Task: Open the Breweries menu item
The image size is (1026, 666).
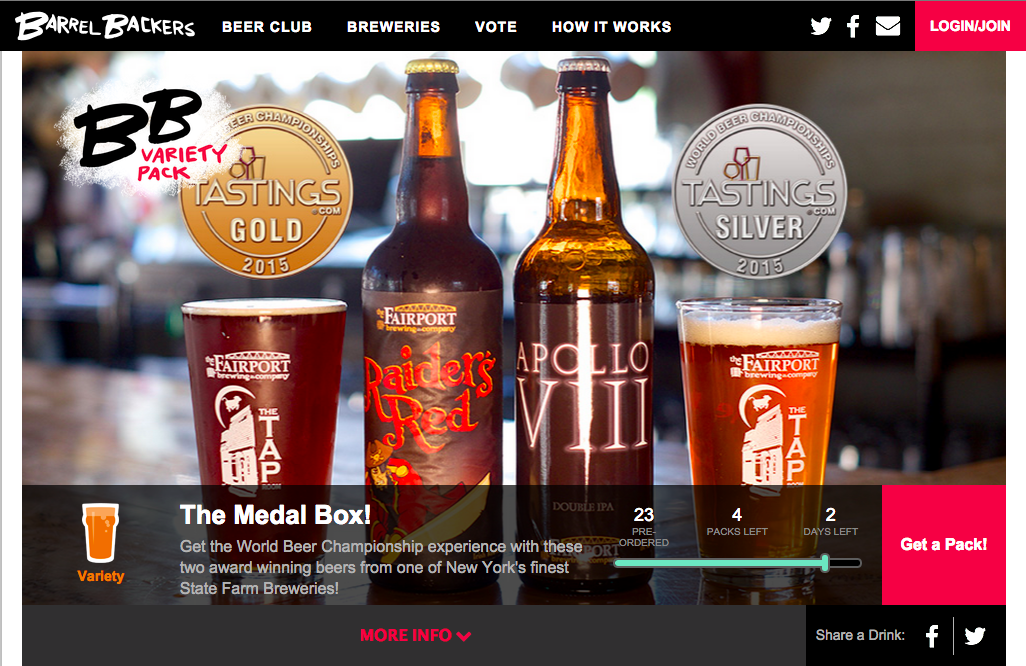Action: (x=393, y=27)
